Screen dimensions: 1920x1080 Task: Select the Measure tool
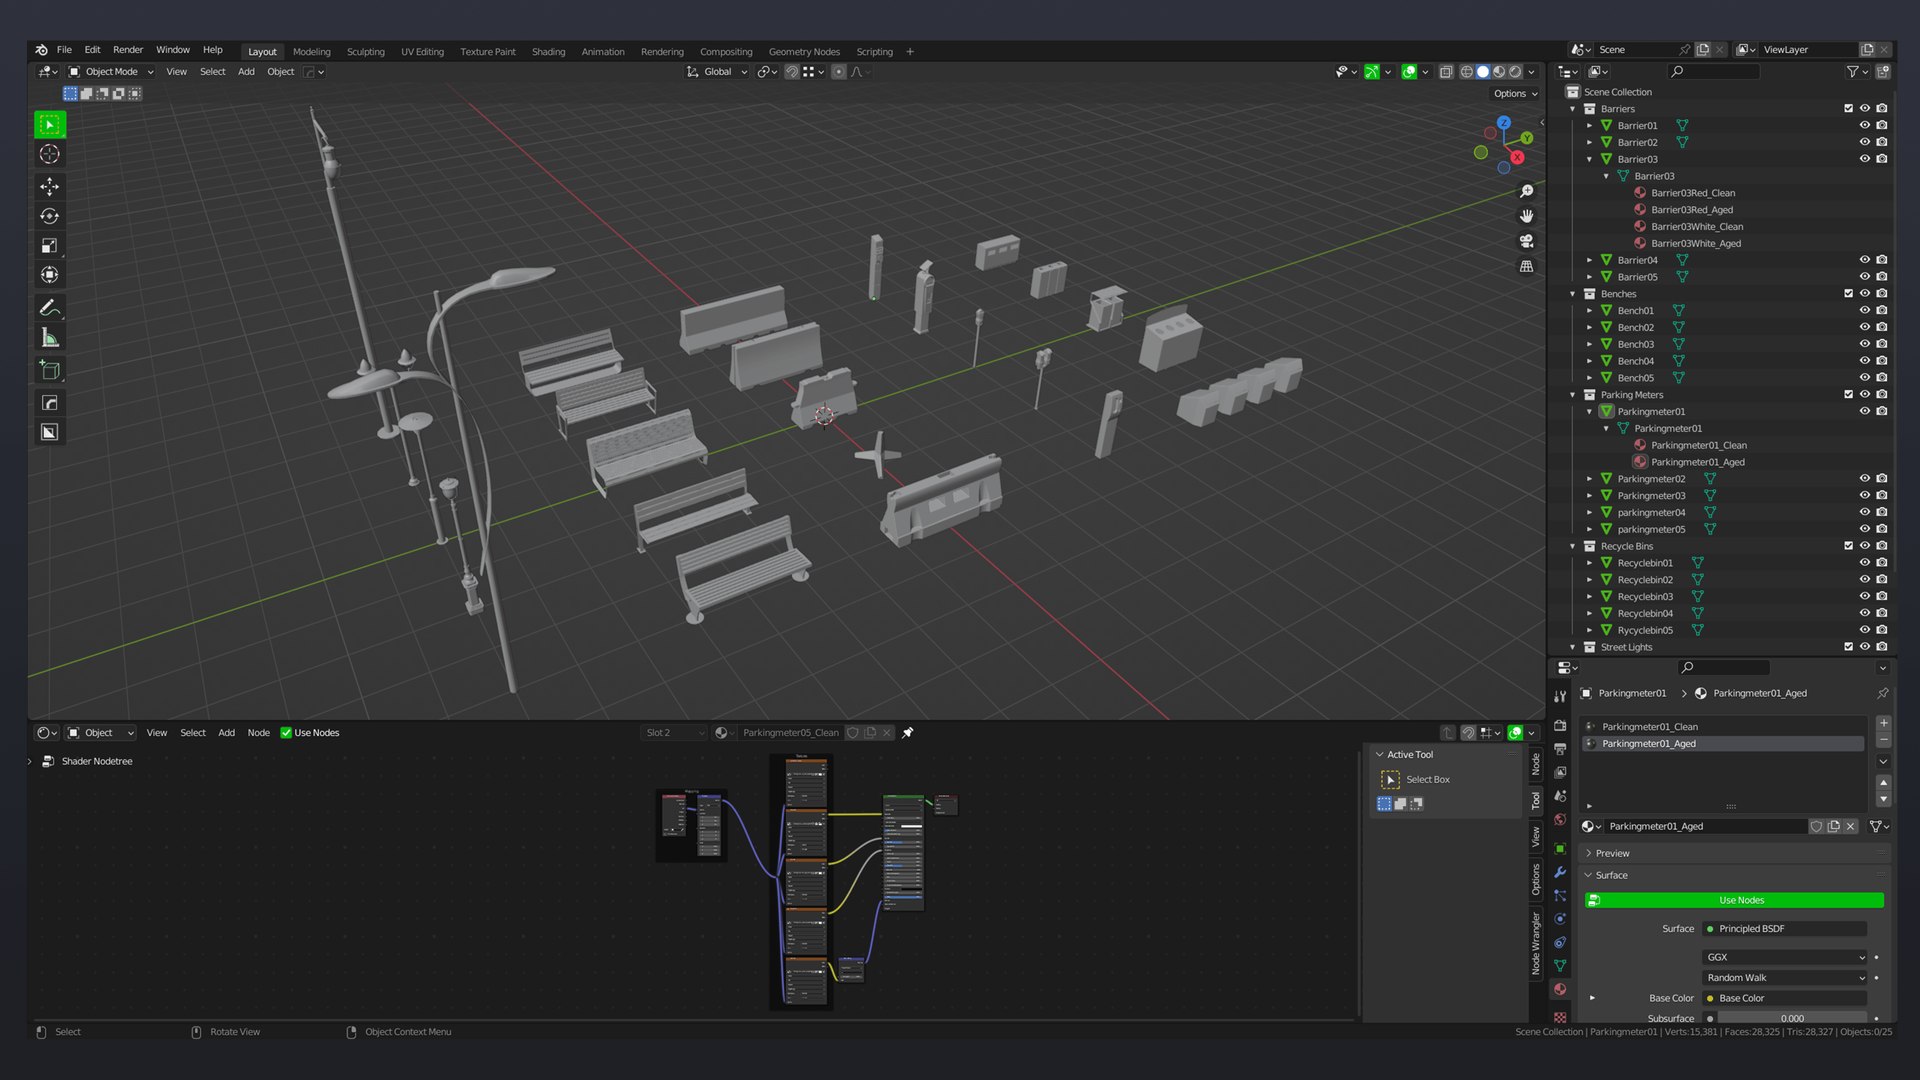pos(49,338)
